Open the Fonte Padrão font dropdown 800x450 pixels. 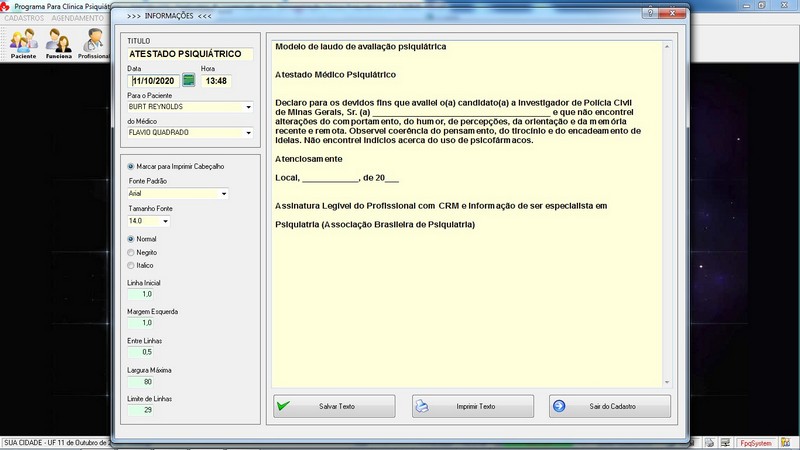coord(224,194)
